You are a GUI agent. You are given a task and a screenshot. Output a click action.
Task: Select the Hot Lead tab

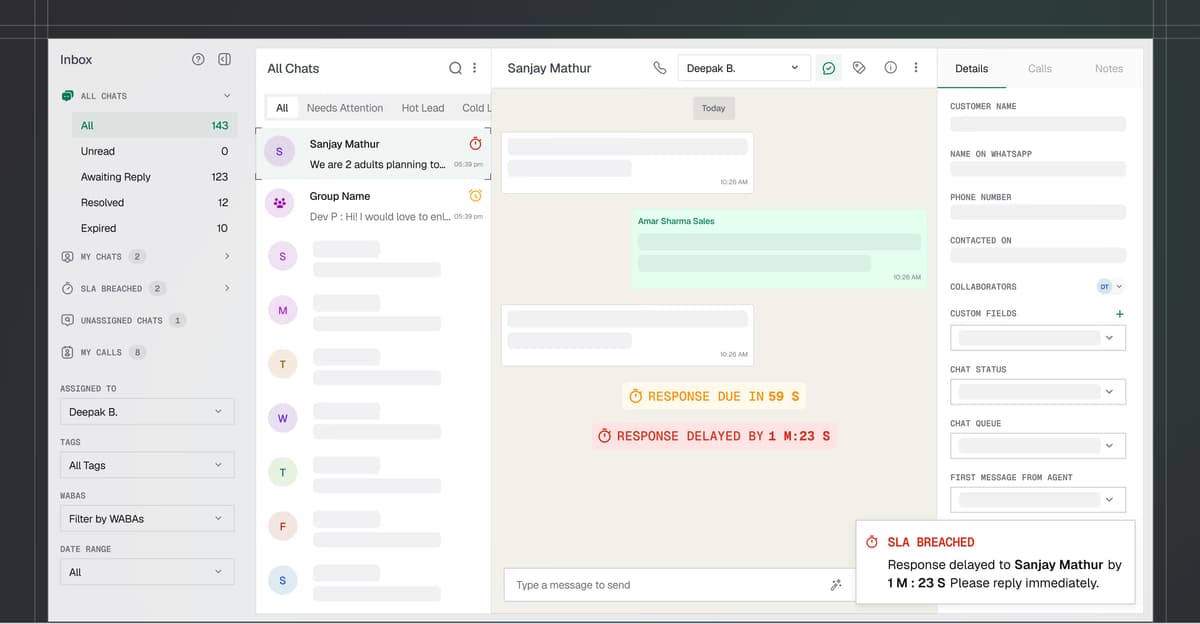pyautogui.click(x=423, y=108)
